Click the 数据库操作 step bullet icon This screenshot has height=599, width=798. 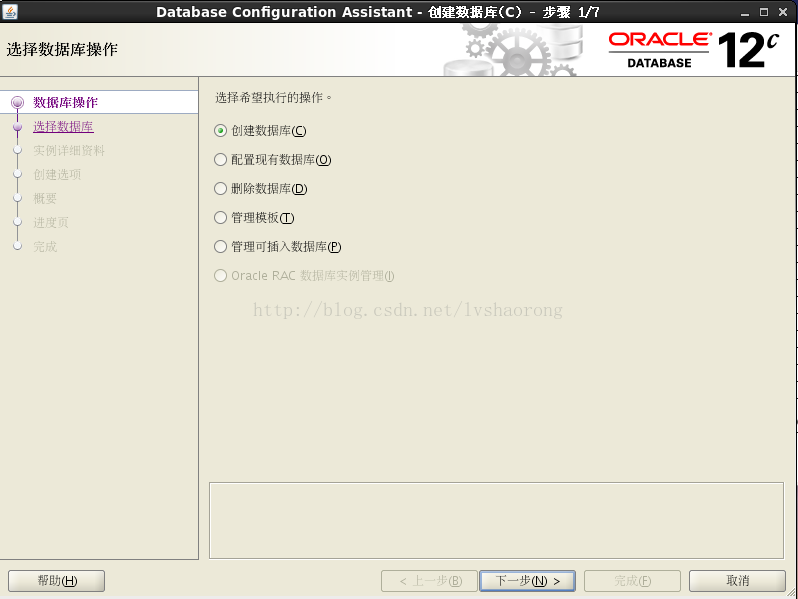17,103
